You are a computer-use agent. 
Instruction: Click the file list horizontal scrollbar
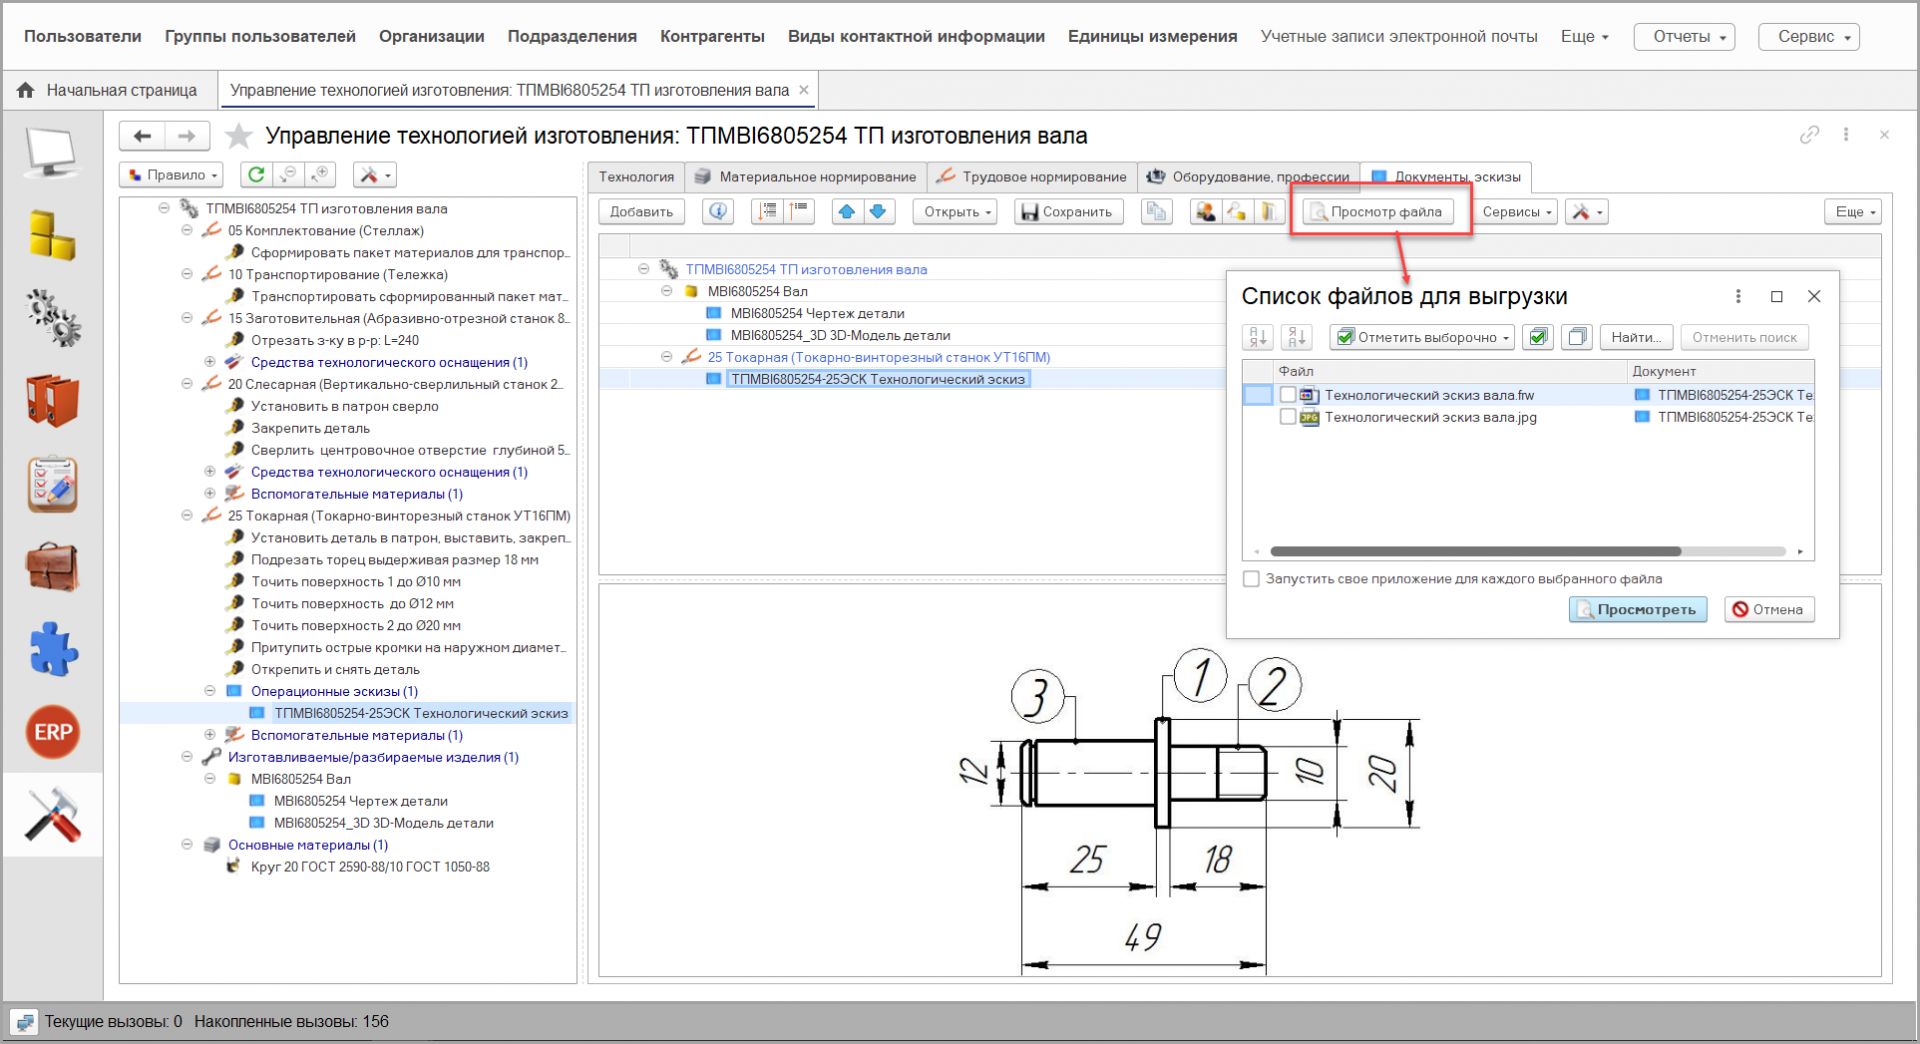[1475, 551]
